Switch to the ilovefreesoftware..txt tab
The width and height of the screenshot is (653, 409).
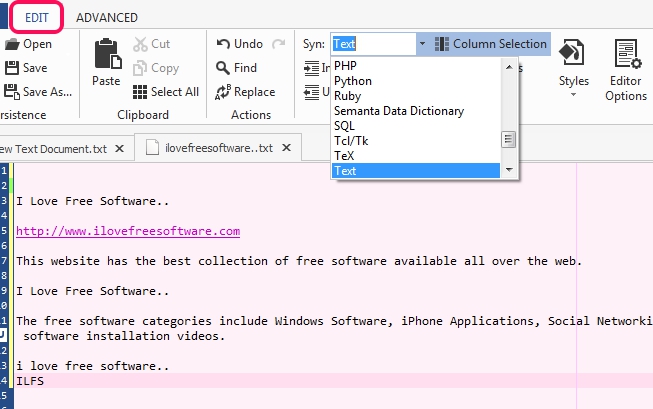(218, 148)
